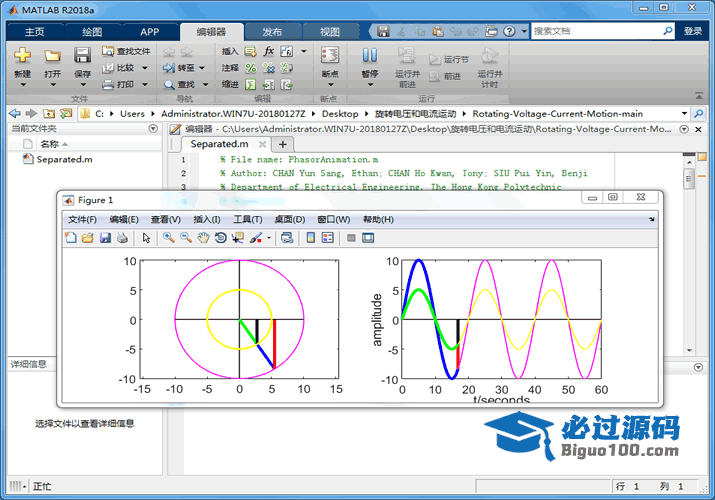Open the address path history dropdown
This screenshot has height=500, width=715.
click(684, 113)
